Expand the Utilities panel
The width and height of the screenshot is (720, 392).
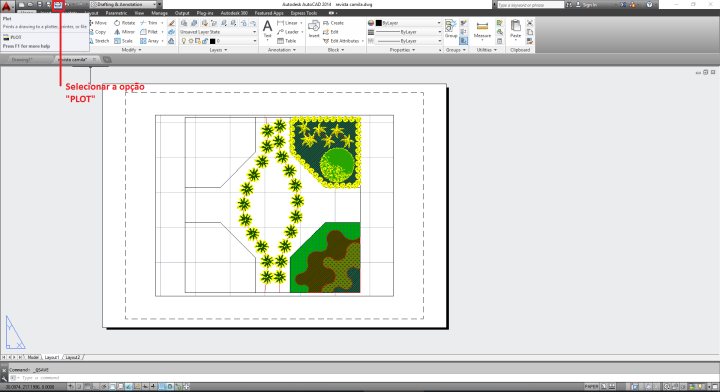point(487,50)
